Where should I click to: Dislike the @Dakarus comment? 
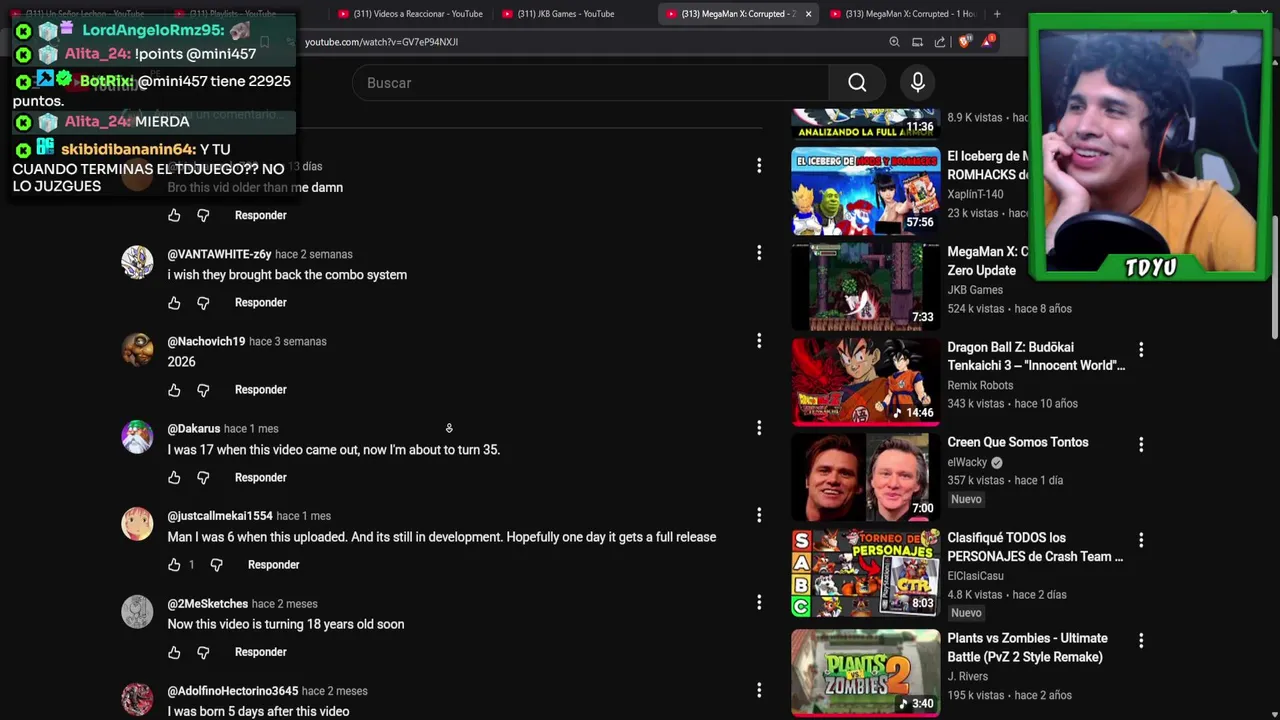pos(203,478)
